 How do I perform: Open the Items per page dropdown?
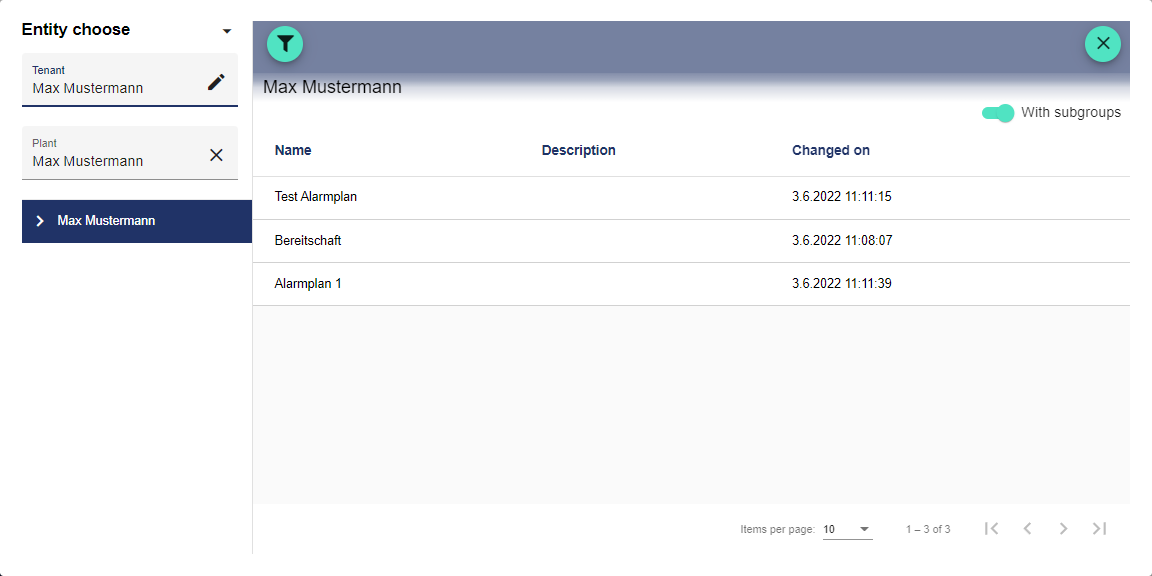[x=847, y=529]
